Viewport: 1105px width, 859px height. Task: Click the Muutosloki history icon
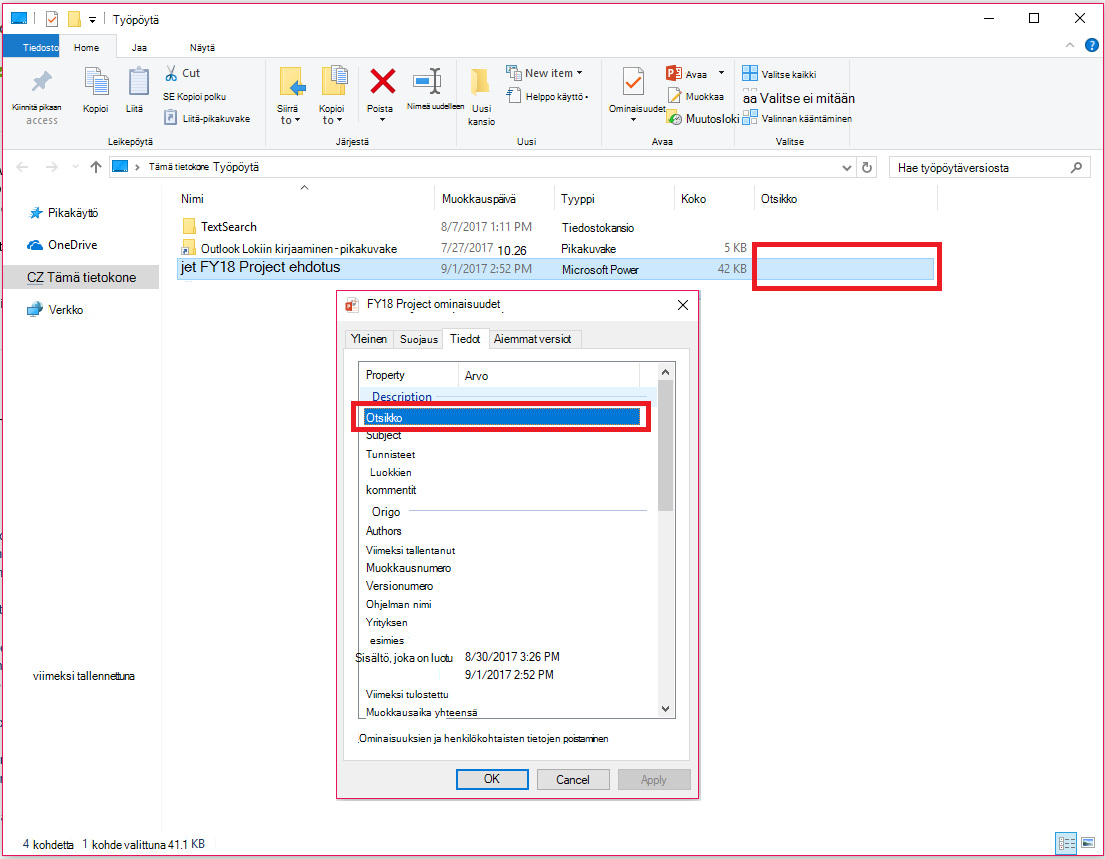click(x=674, y=118)
